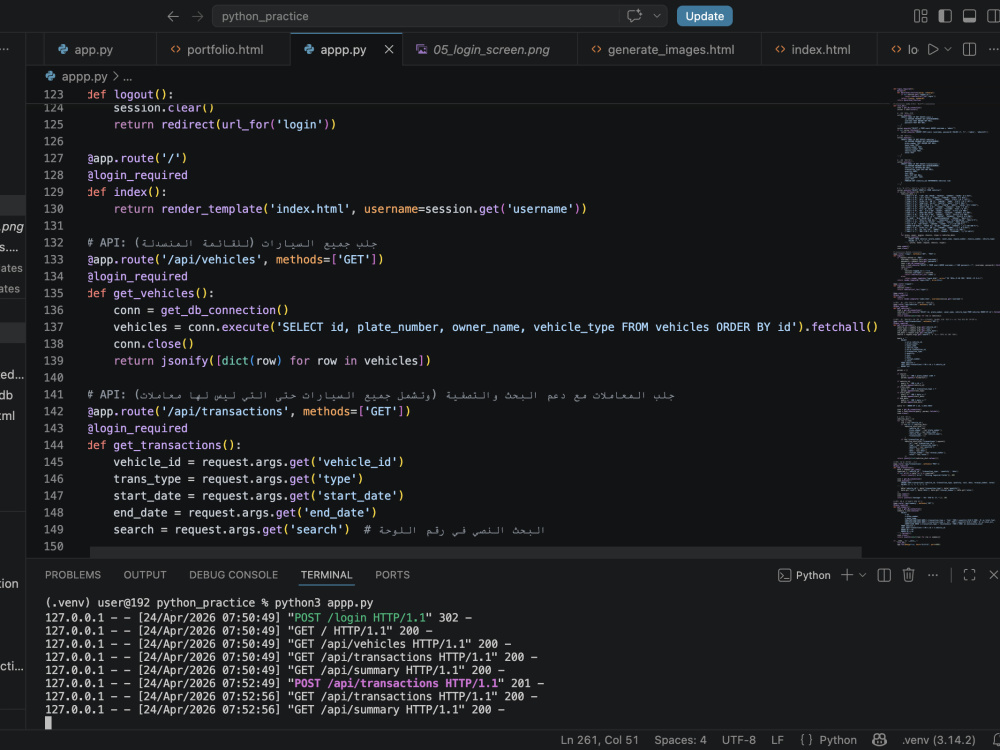
Task: Open the Copilot chat icon in title bar
Action: tap(634, 16)
